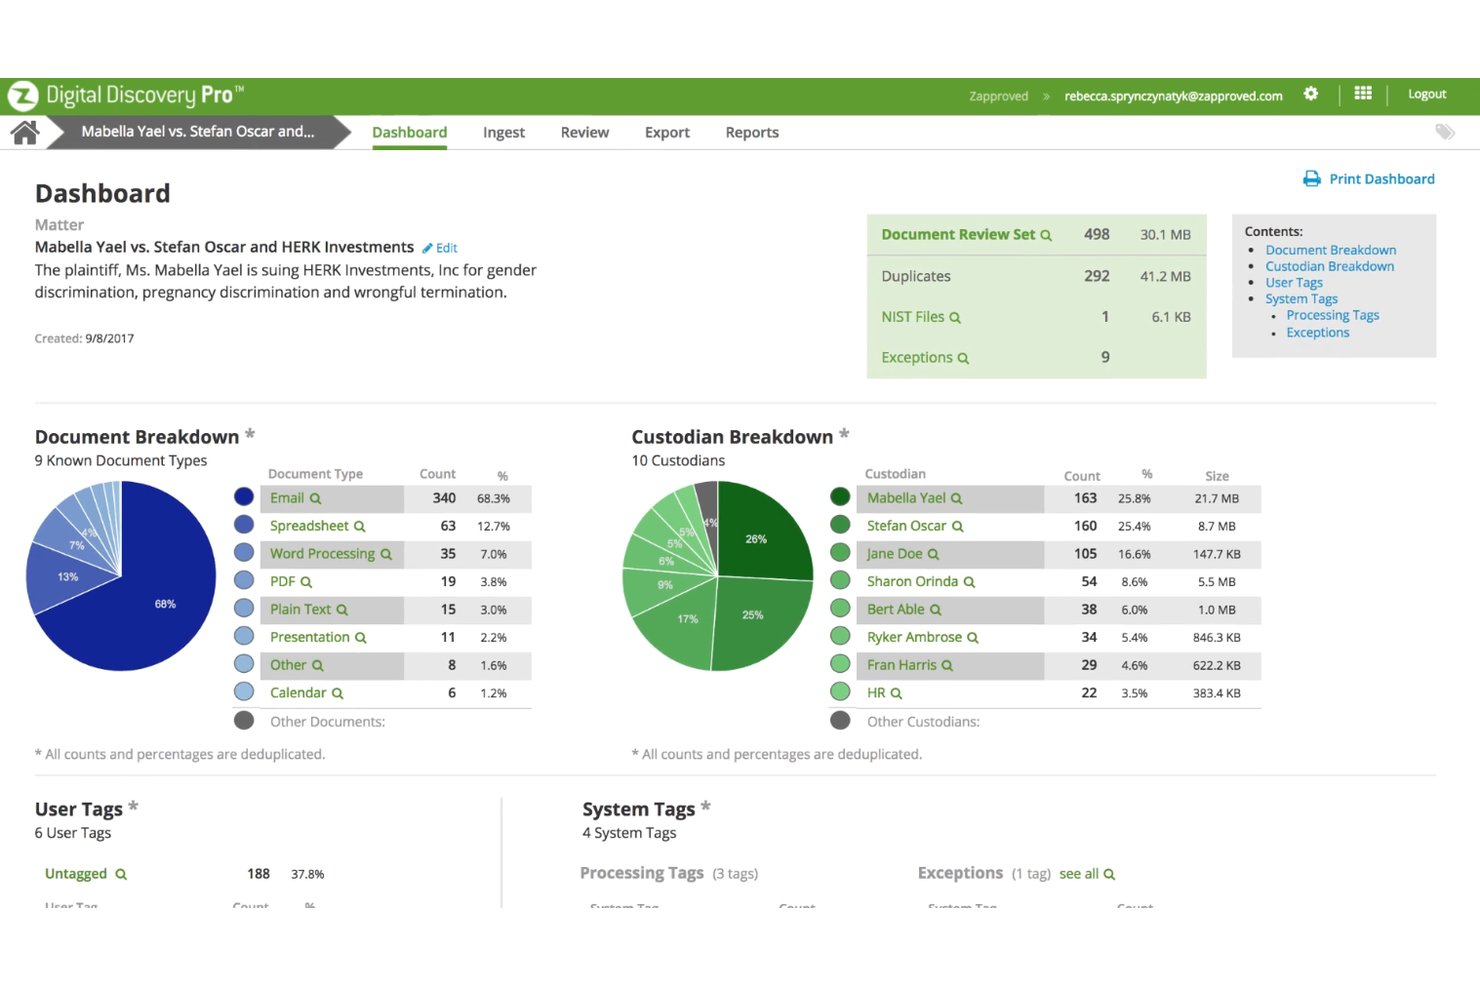
Task: Open the settings gear icon
Action: [x=1311, y=94]
